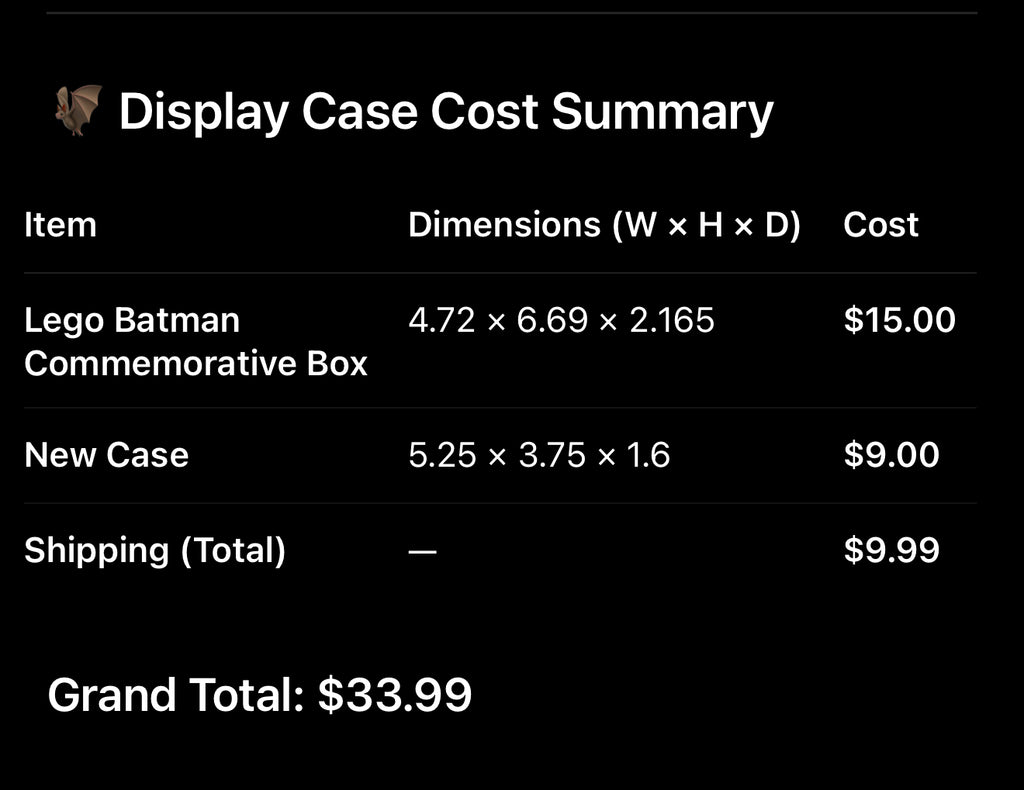This screenshot has width=1024, height=790.
Task: Click the Grand Total label
Action: tap(176, 695)
